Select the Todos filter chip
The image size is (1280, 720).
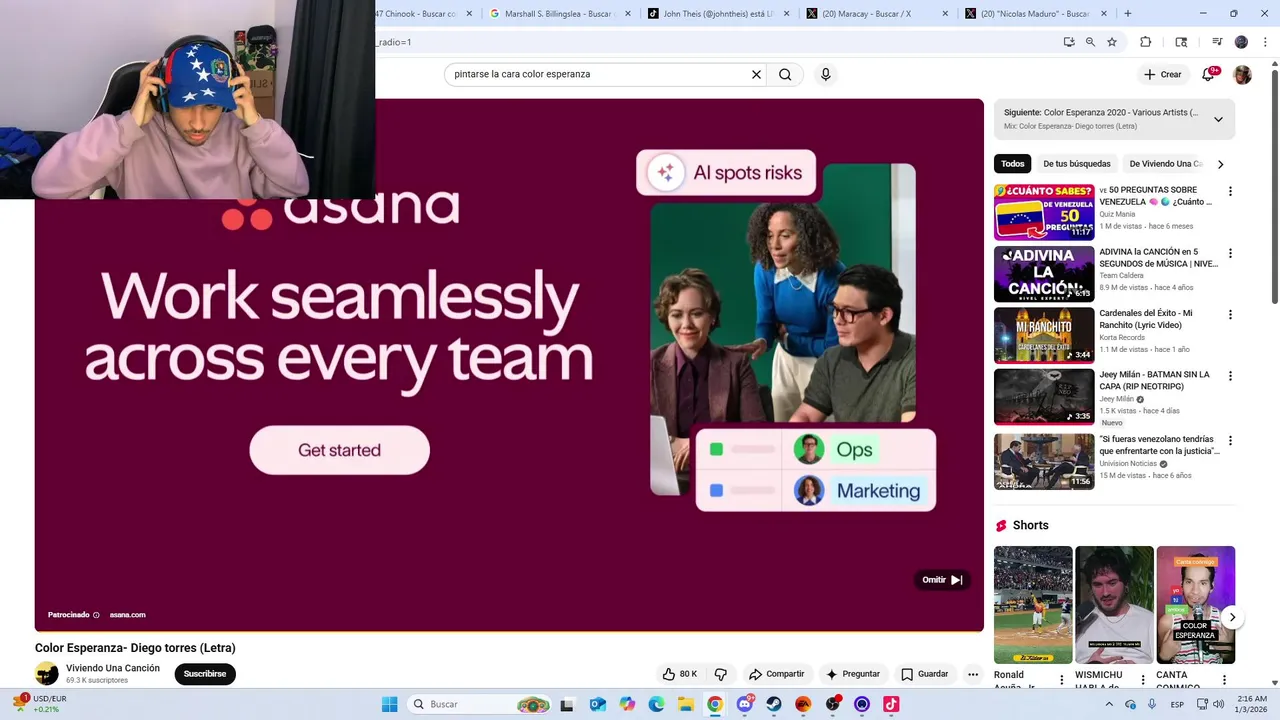1013,164
